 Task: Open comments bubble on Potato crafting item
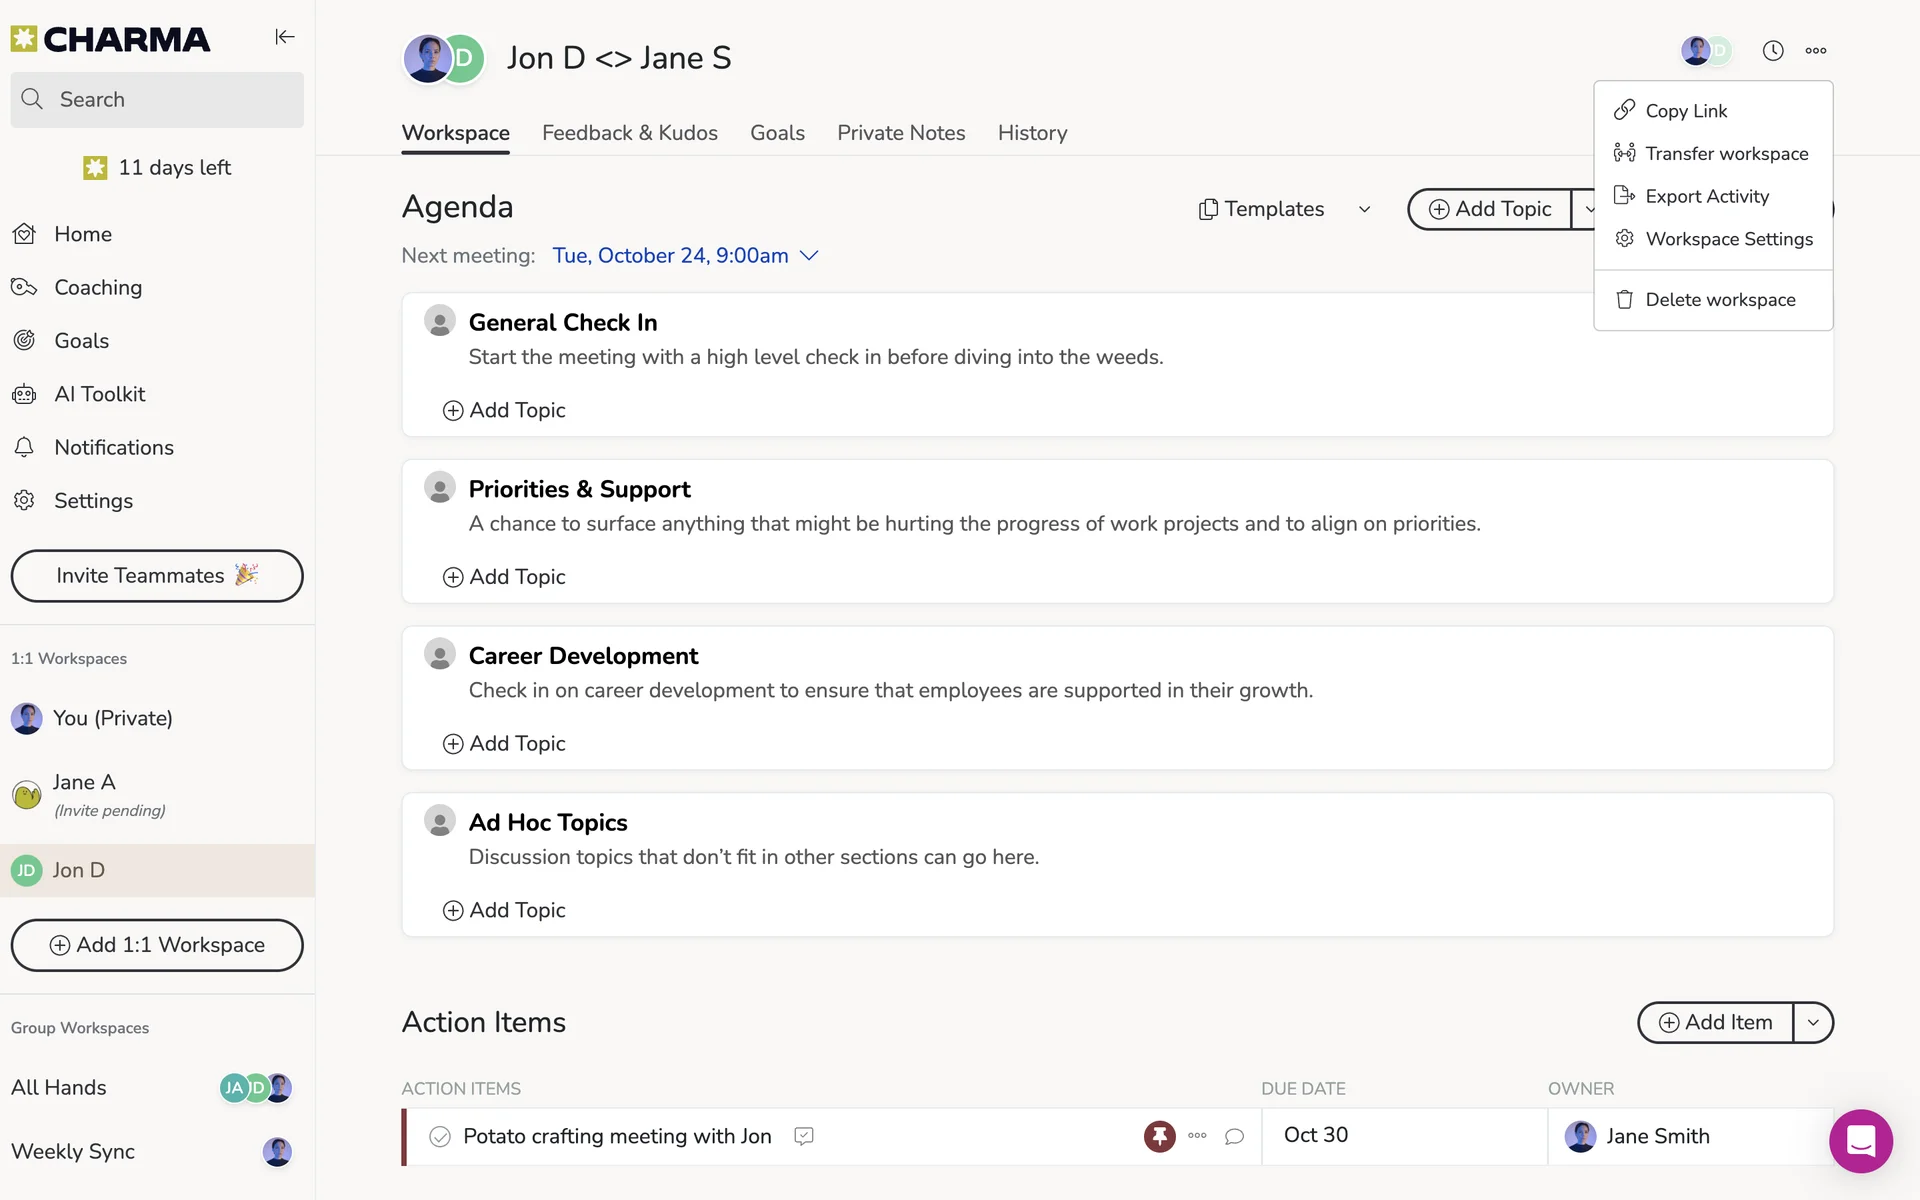[x=1234, y=1136]
